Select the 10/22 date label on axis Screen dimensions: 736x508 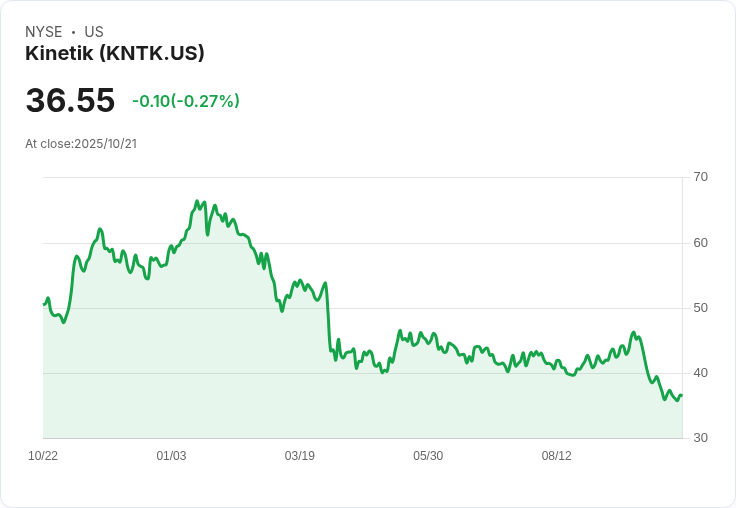click(x=43, y=456)
